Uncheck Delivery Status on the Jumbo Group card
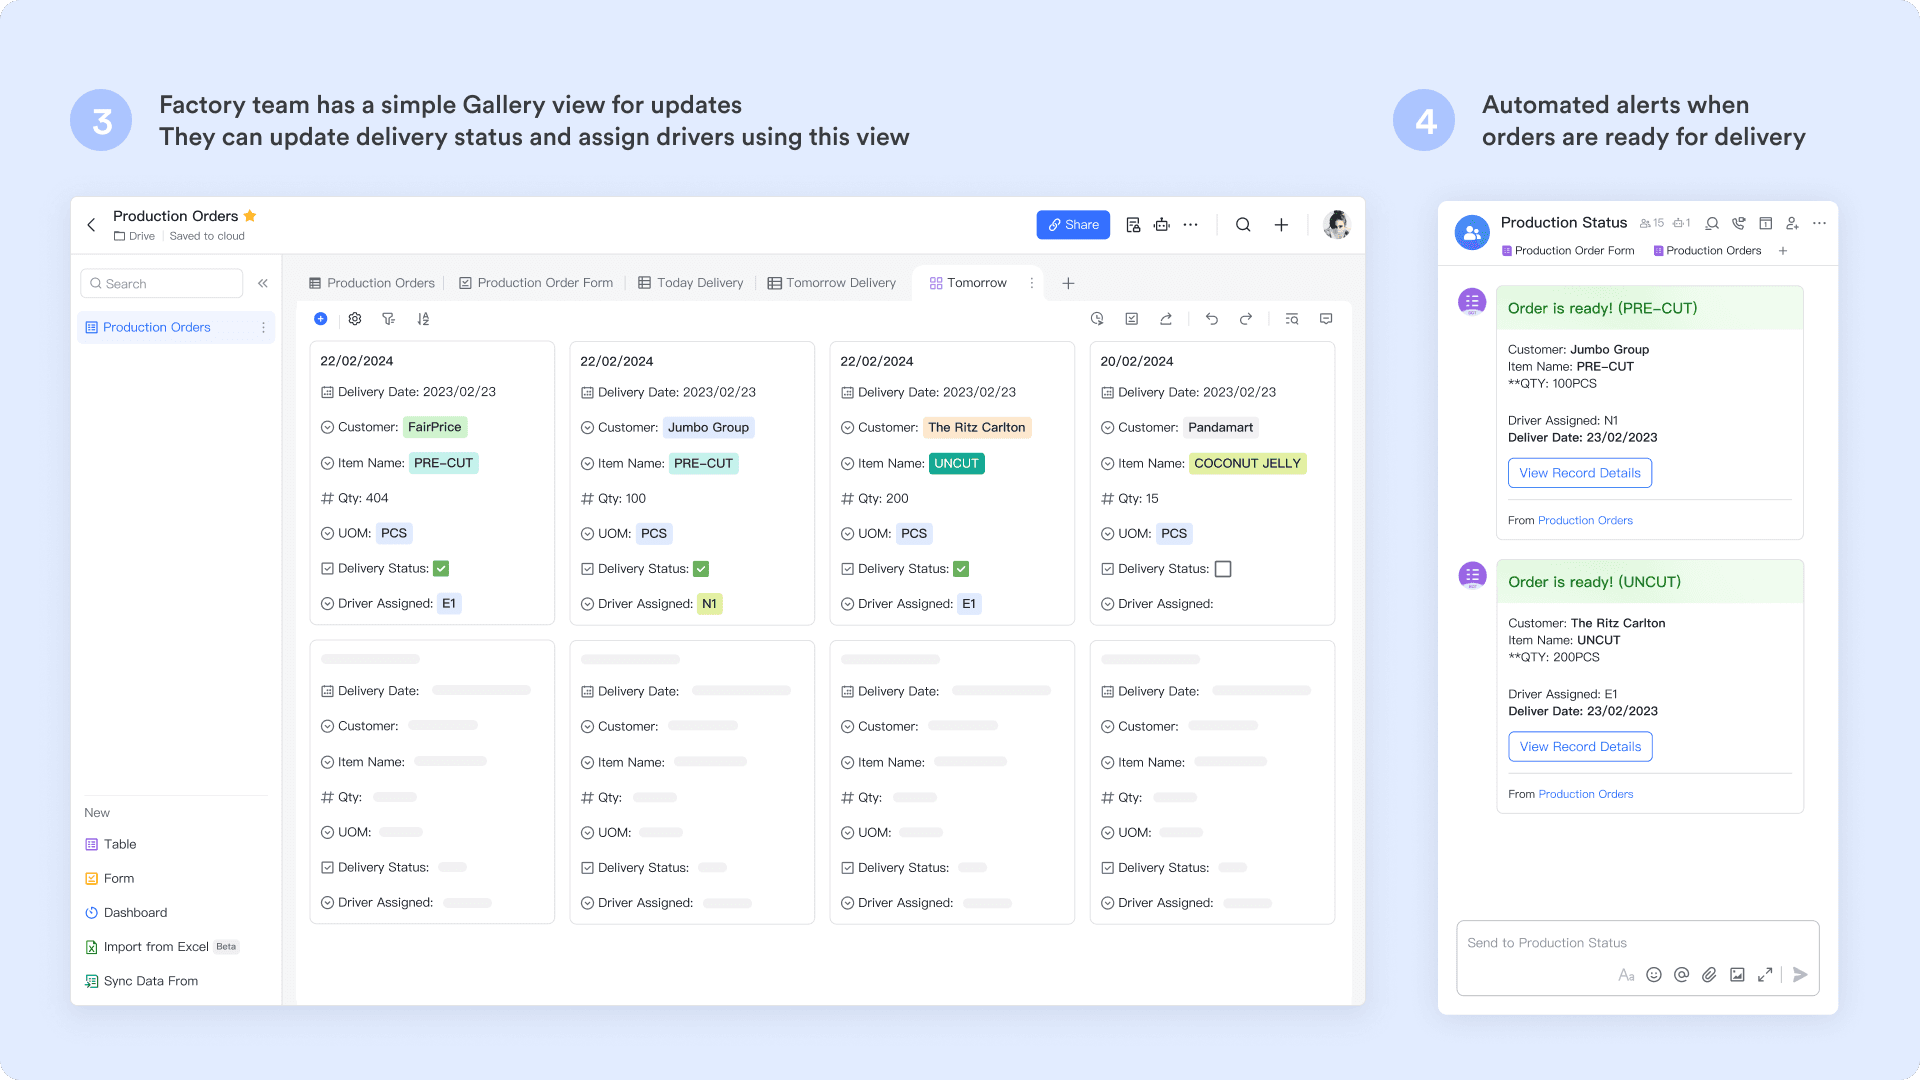1920x1080 pixels. [x=701, y=568]
